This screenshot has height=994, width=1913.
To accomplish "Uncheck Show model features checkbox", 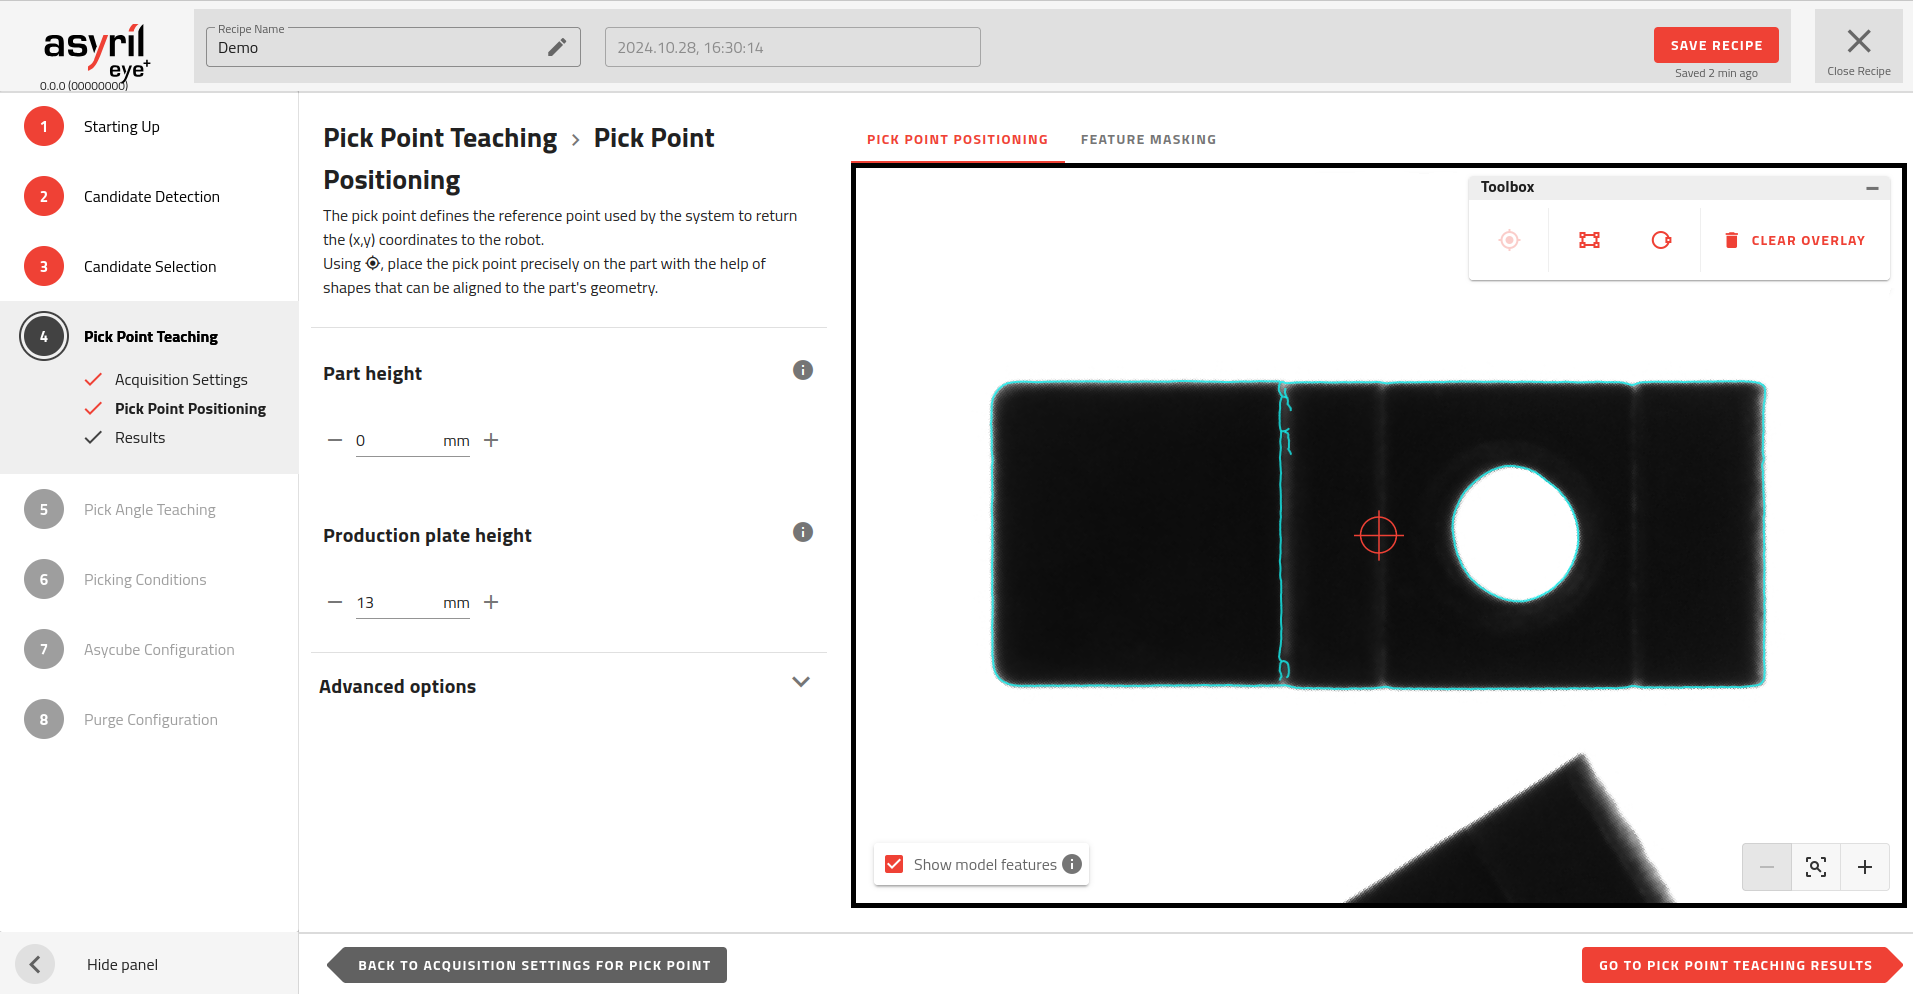I will pyautogui.click(x=894, y=864).
